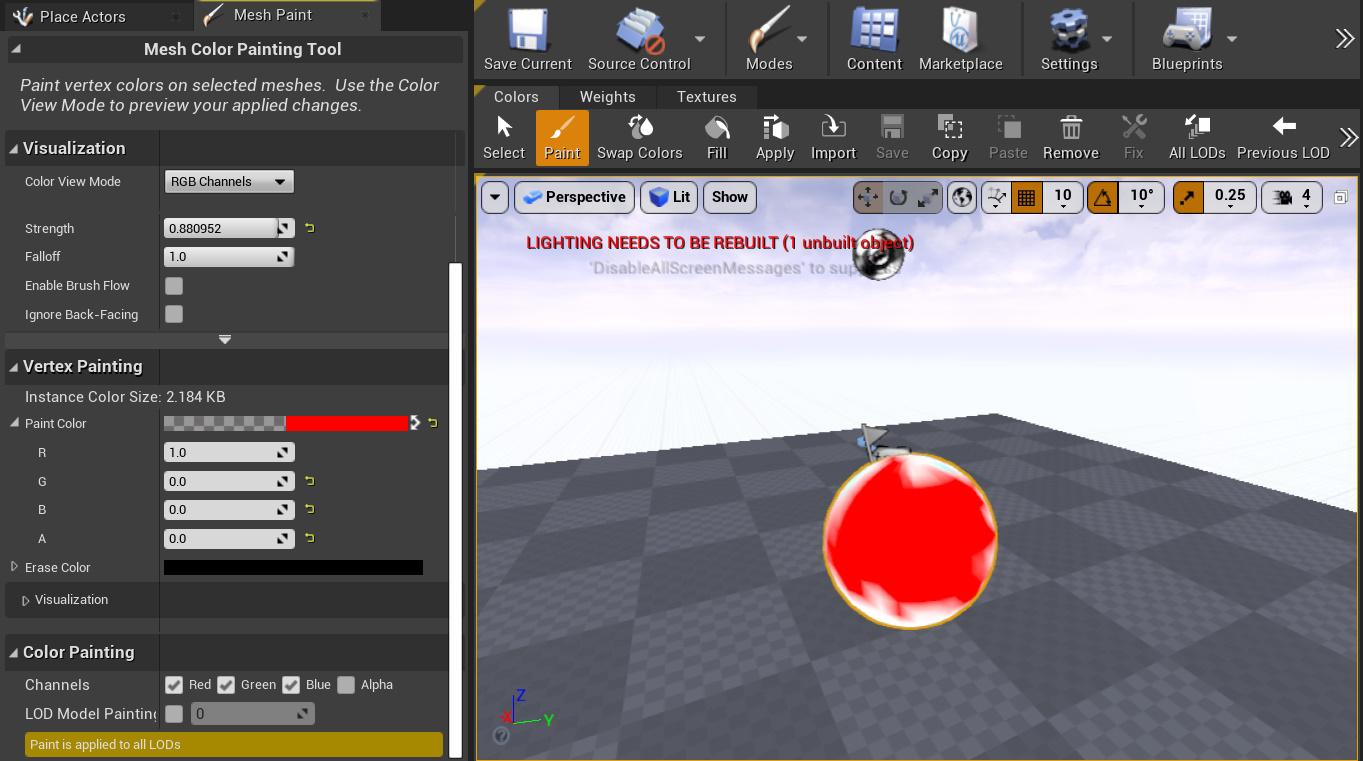Click the Apply vertex colors icon
The image size is (1363, 761).
coord(774,138)
